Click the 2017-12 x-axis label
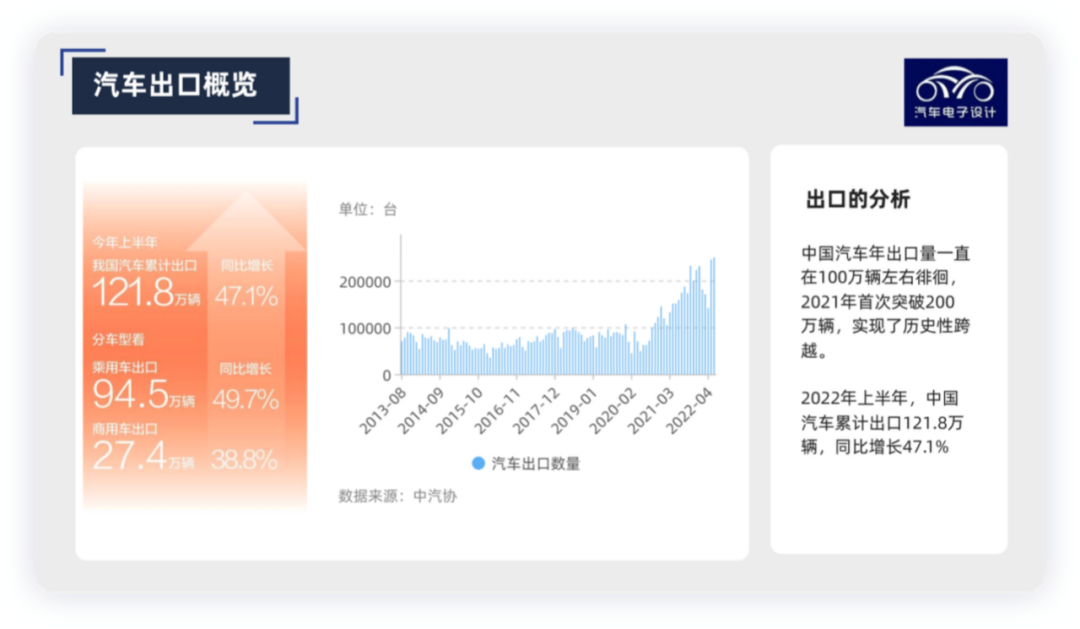1080x629 pixels. click(536, 411)
